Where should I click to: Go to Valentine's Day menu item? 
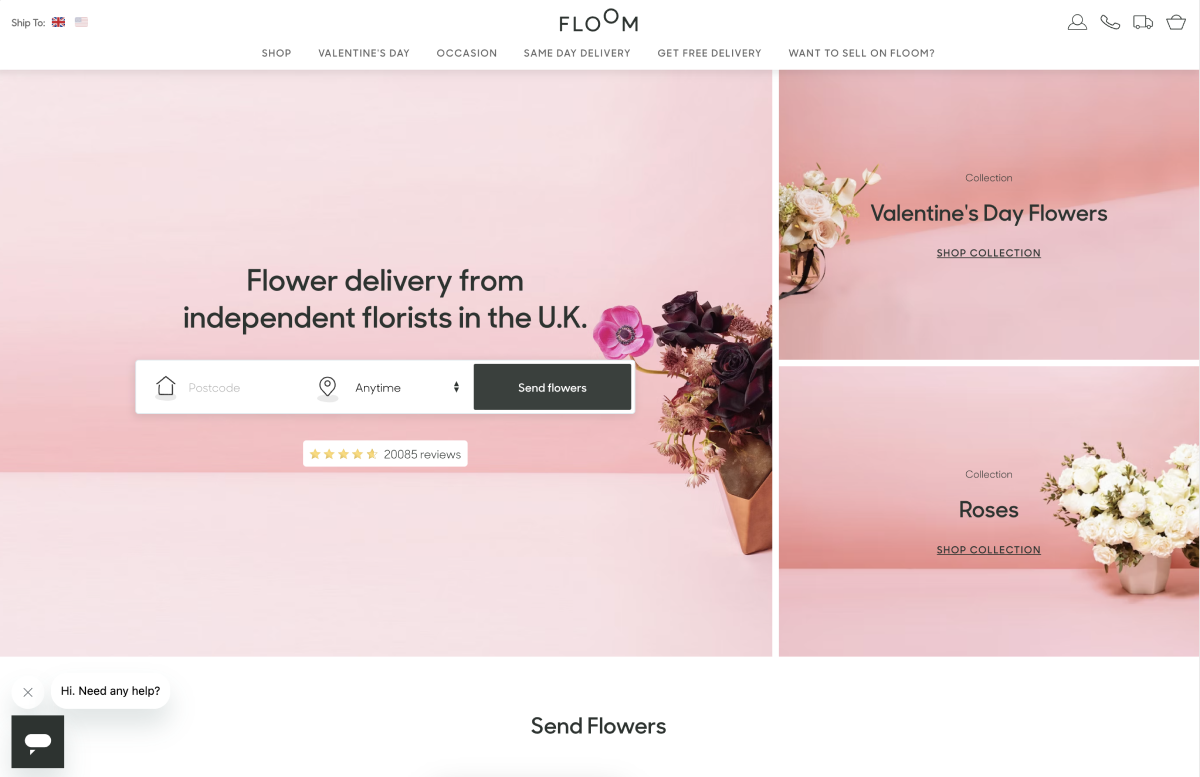364,53
